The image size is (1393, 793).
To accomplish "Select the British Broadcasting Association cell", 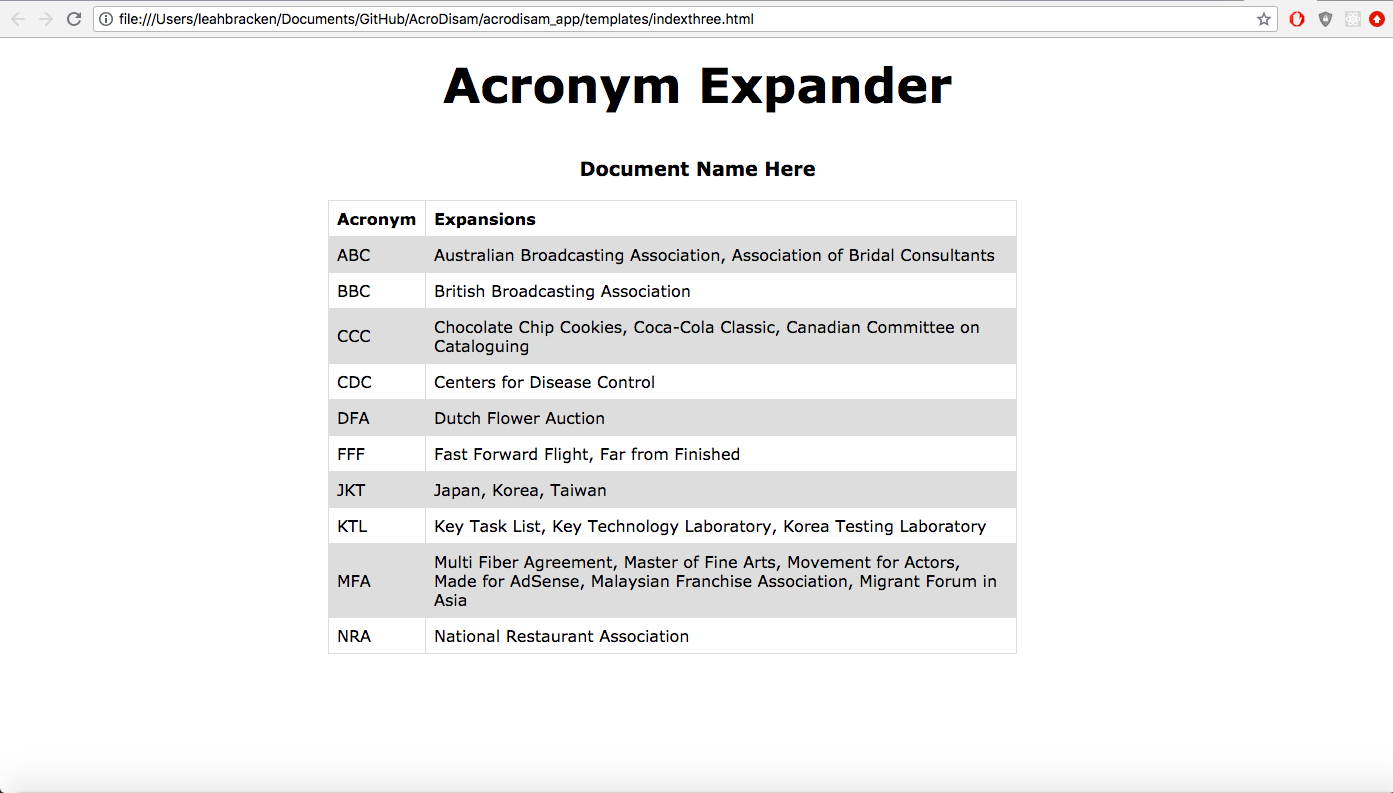I will pos(562,291).
